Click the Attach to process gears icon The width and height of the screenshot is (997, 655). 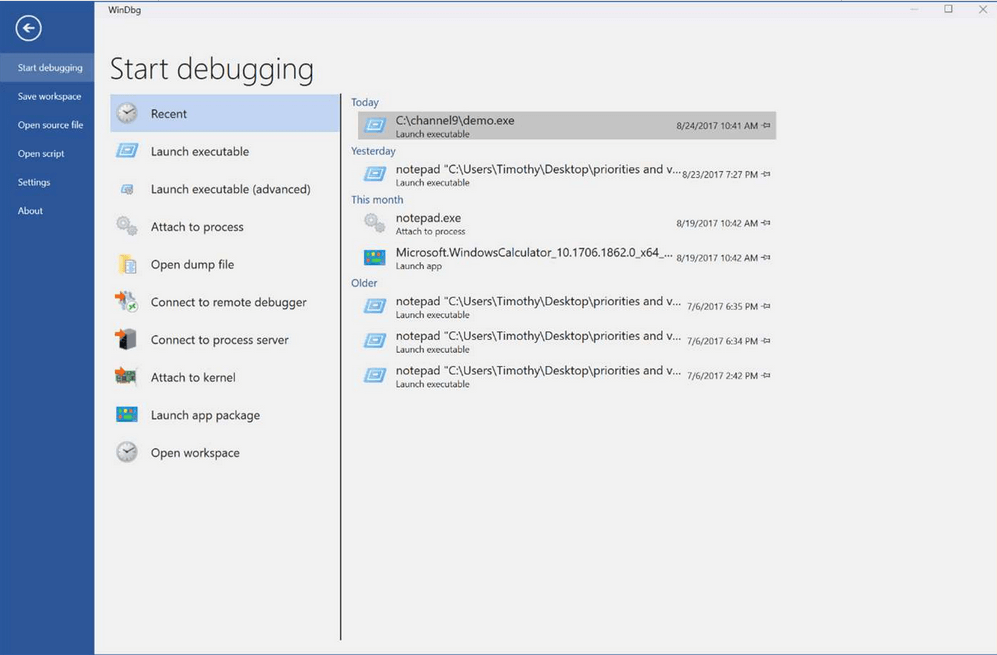pyautogui.click(x=127, y=227)
